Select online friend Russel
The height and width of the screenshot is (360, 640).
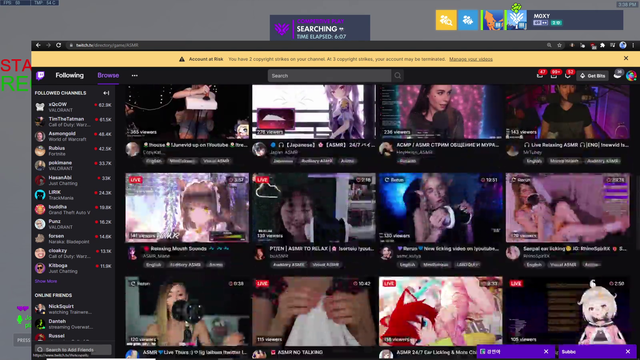(x=73, y=337)
